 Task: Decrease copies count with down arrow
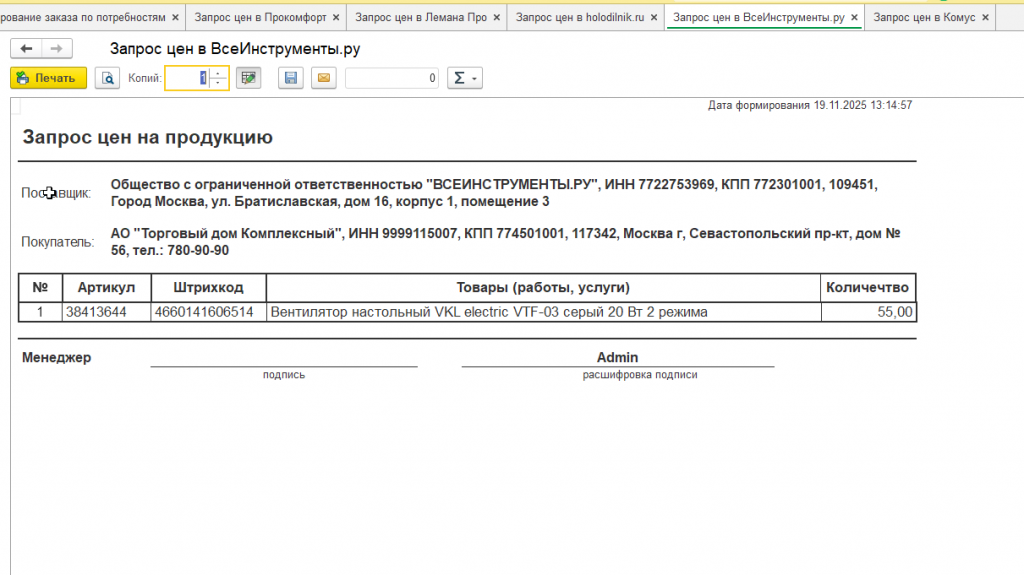pos(218,84)
